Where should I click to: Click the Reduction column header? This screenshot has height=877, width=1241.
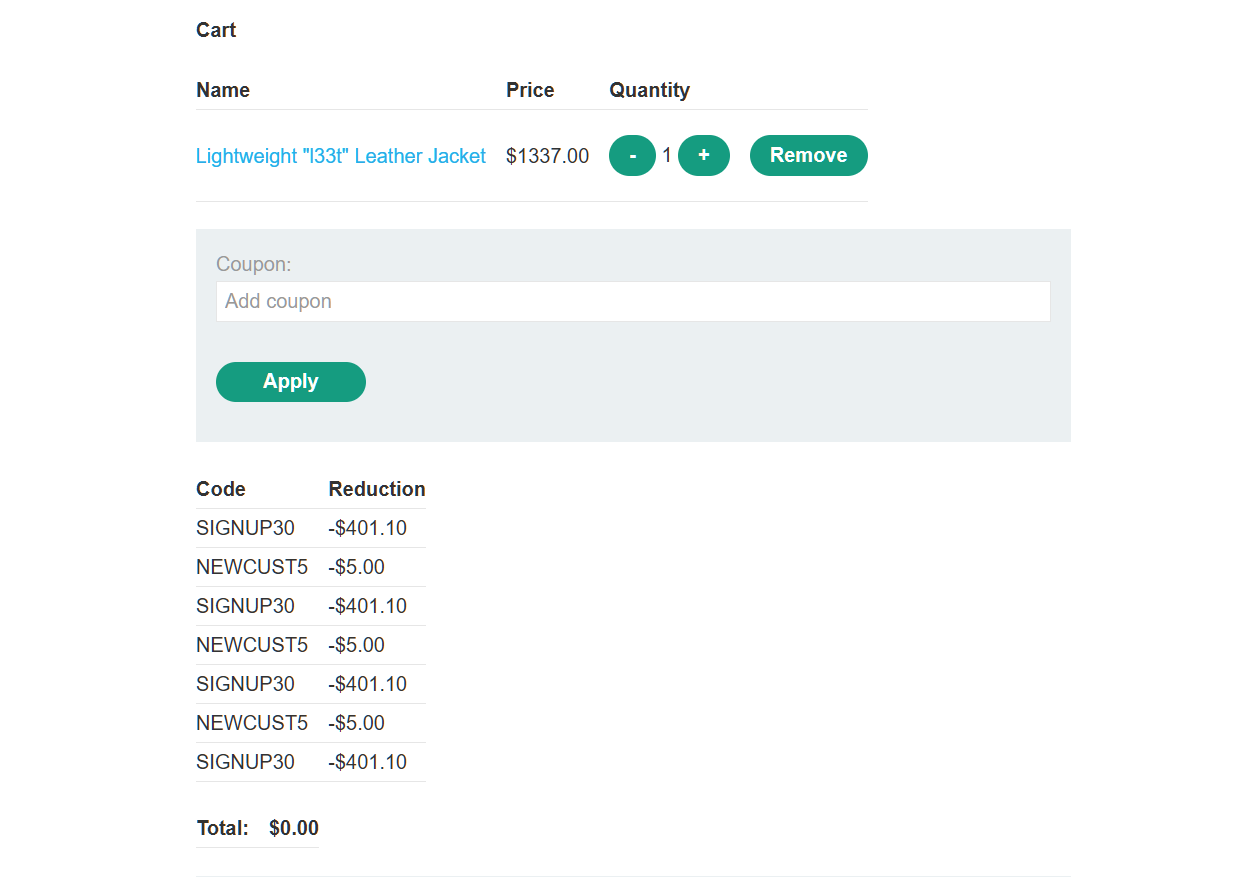tap(377, 489)
